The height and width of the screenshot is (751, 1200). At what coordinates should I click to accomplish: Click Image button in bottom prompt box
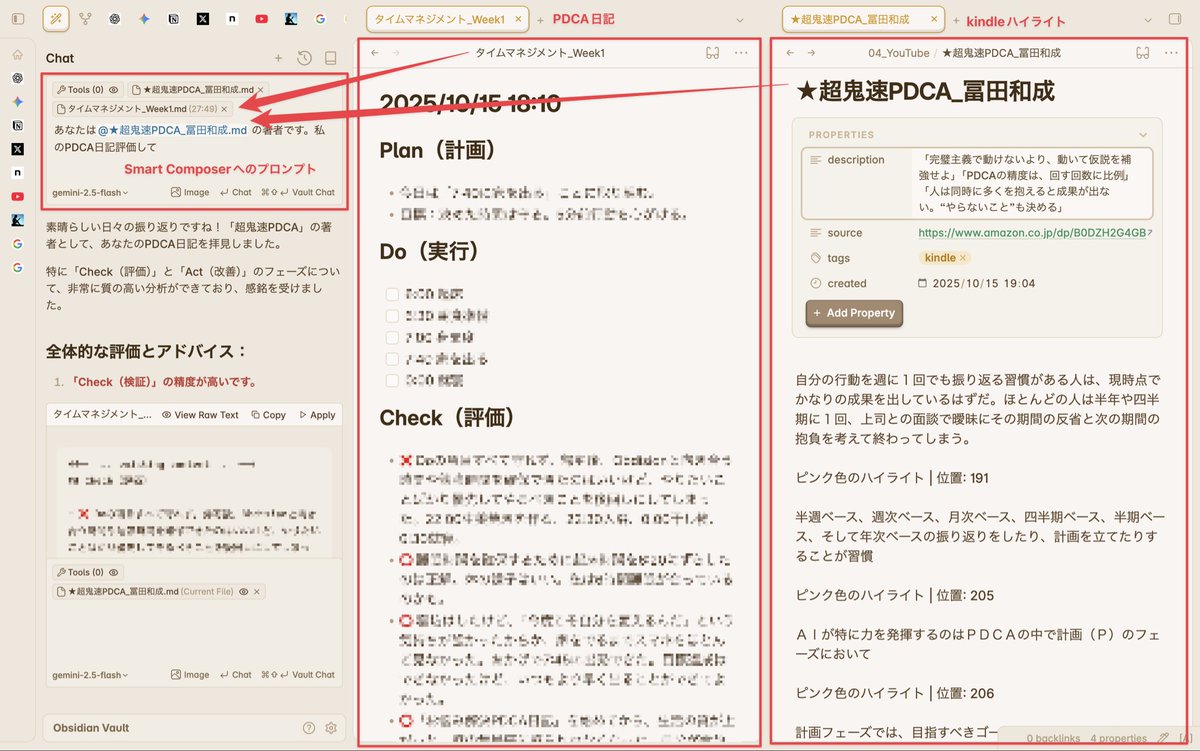190,675
